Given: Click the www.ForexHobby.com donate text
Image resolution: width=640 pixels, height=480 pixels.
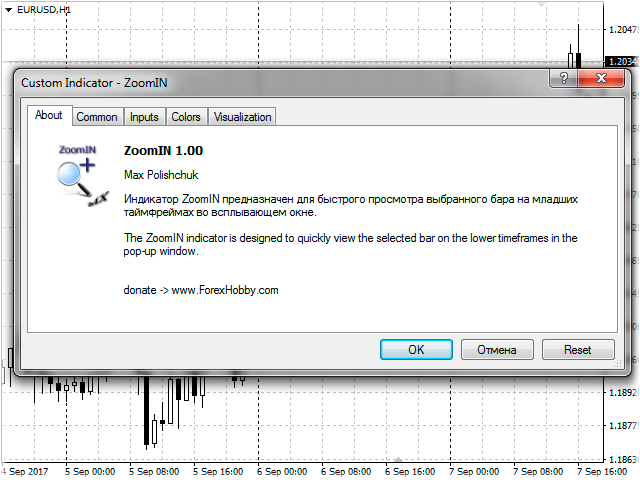Looking at the screenshot, I should pyautogui.click(x=225, y=290).
